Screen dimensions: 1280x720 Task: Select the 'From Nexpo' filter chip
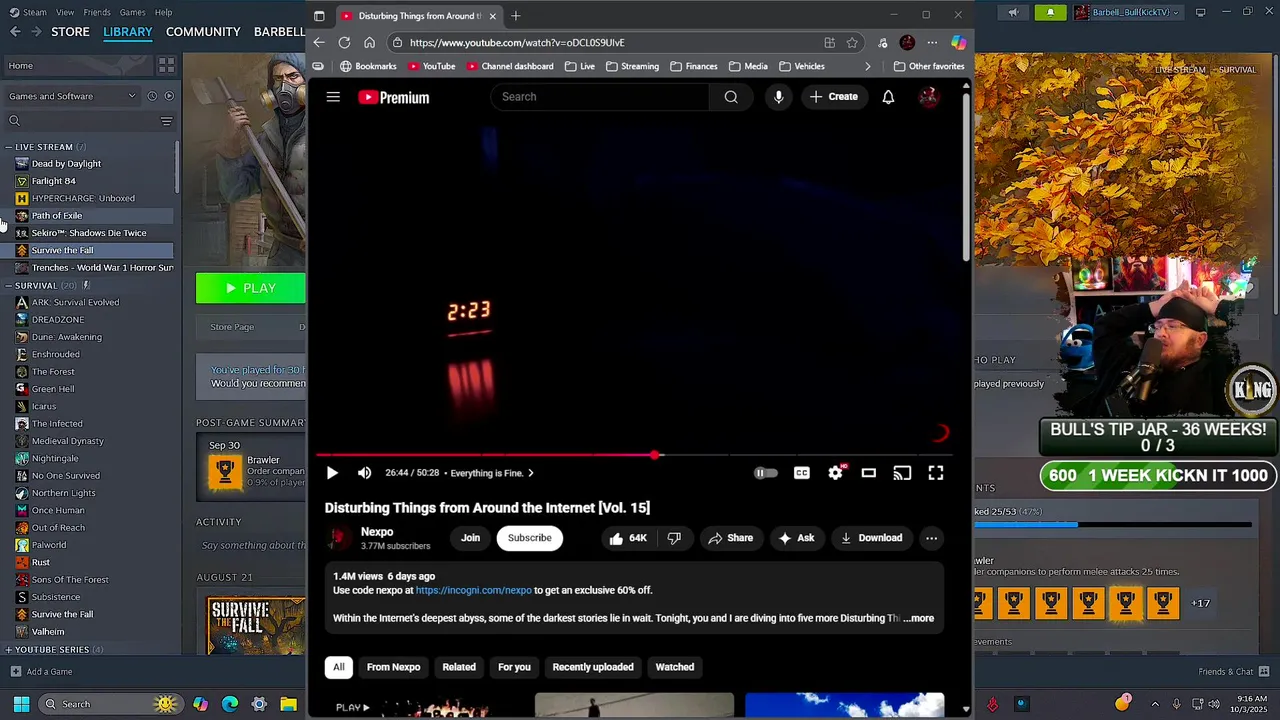tap(393, 667)
